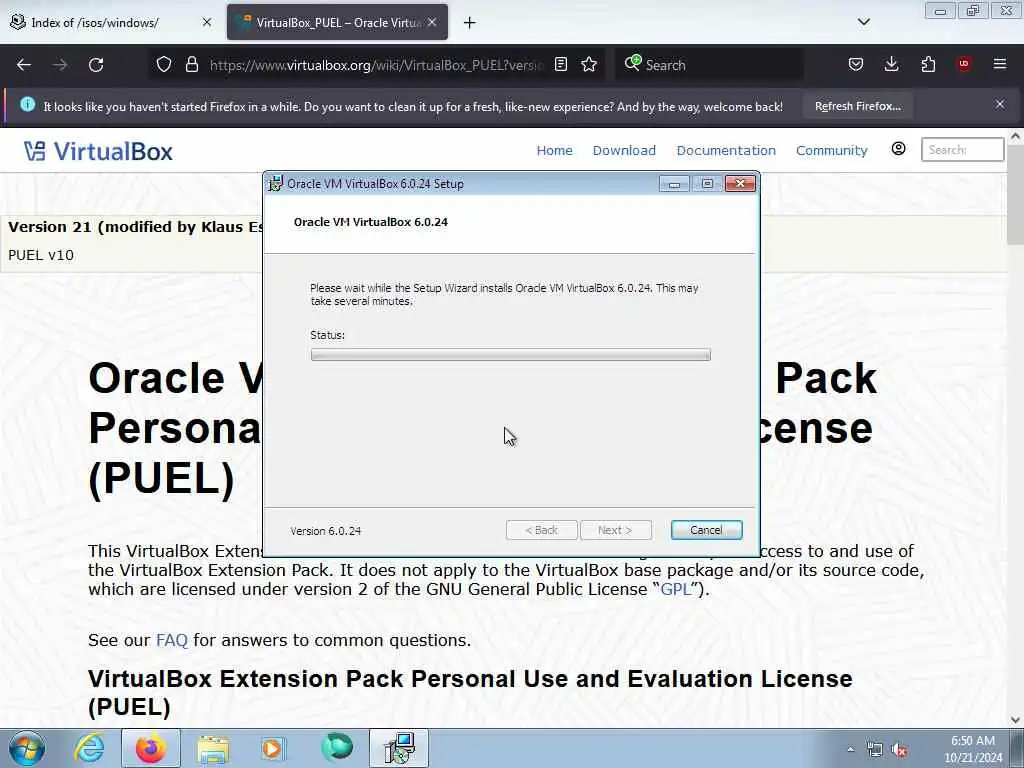Go back with Firefox back arrow
This screenshot has width=1024, height=768.
point(24,65)
